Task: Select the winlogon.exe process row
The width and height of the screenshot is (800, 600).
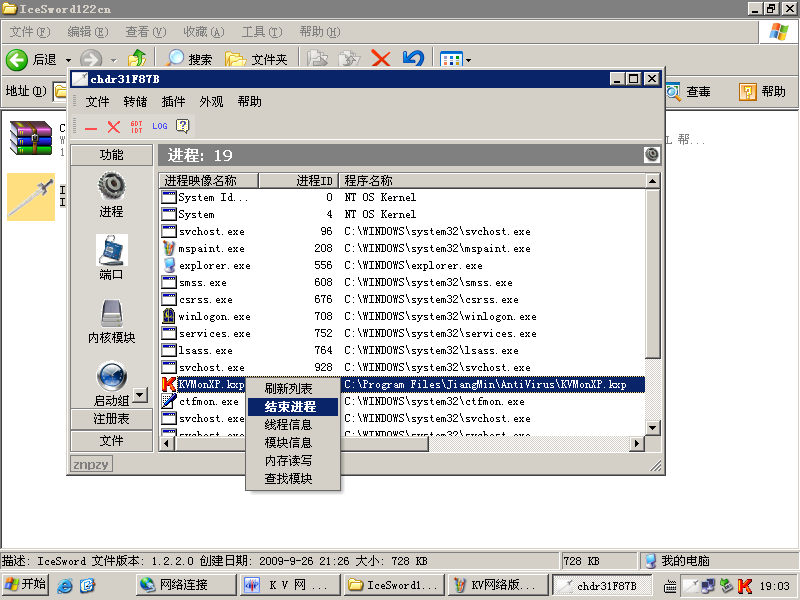Action: coord(403,316)
